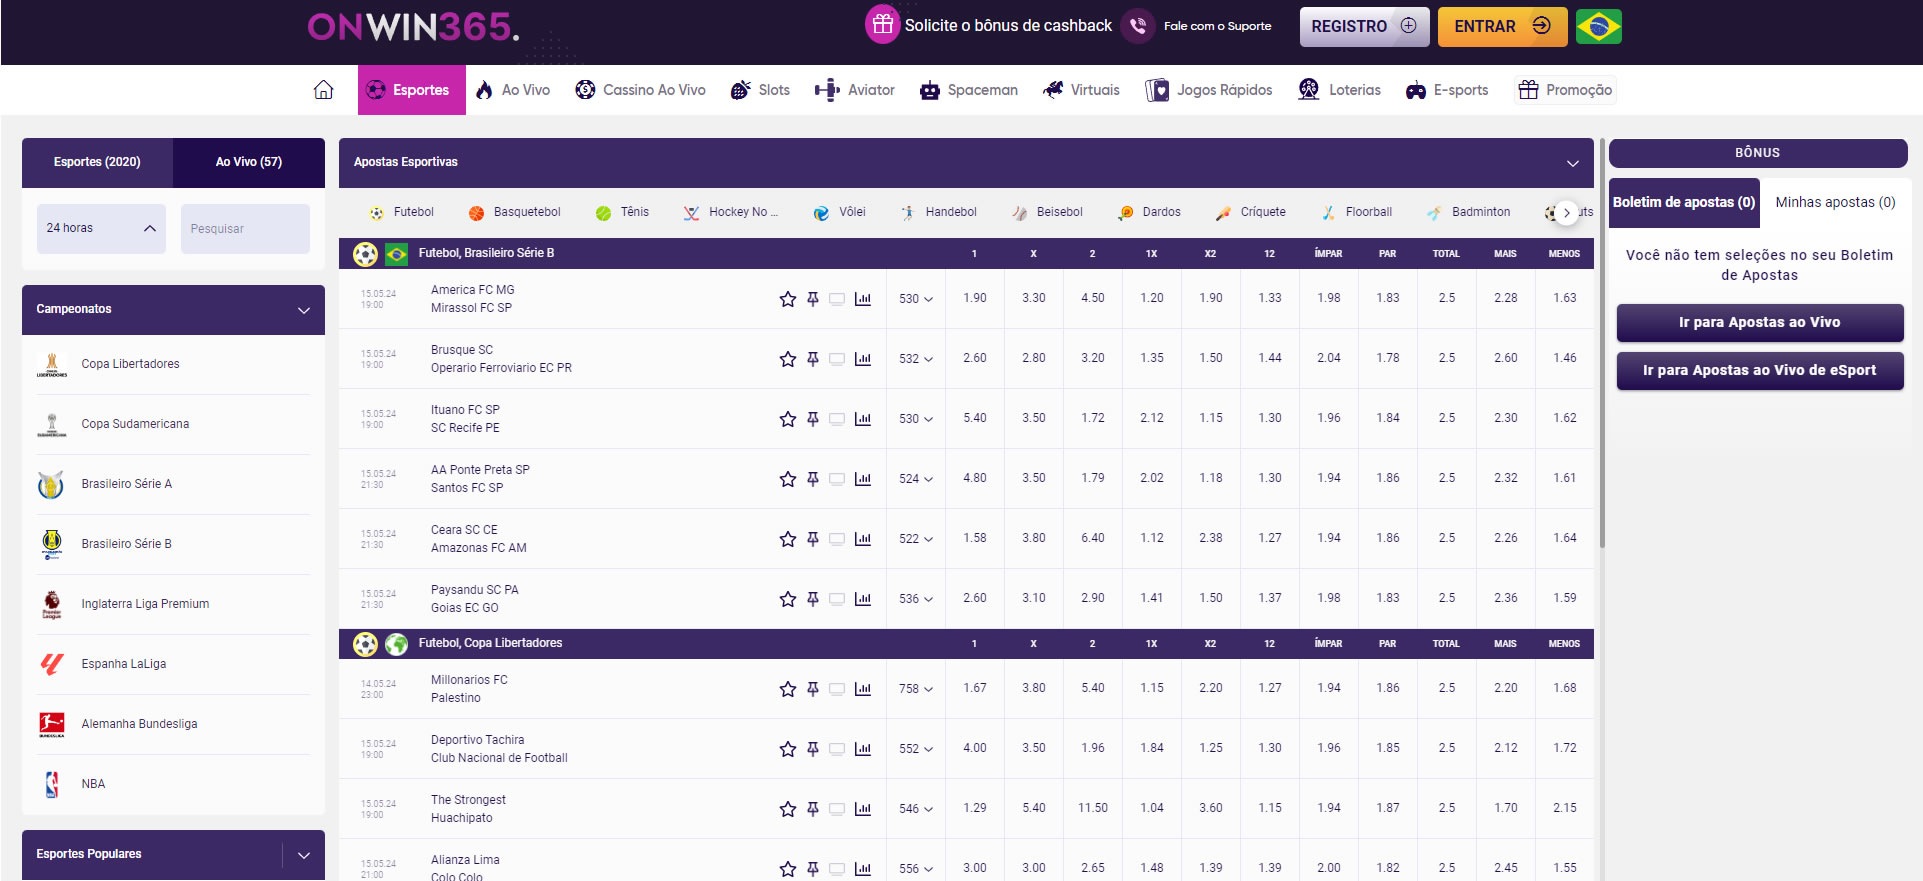Image resolution: width=1923 pixels, height=881 pixels.
Task: Expand 758 more markets for Millonarios FC
Action: [x=915, y=689]
